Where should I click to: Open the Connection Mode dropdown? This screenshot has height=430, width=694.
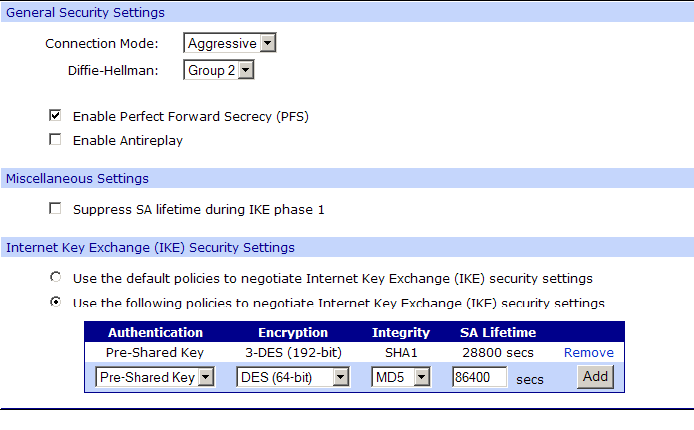pyautogui.click(x=229, y=43)
